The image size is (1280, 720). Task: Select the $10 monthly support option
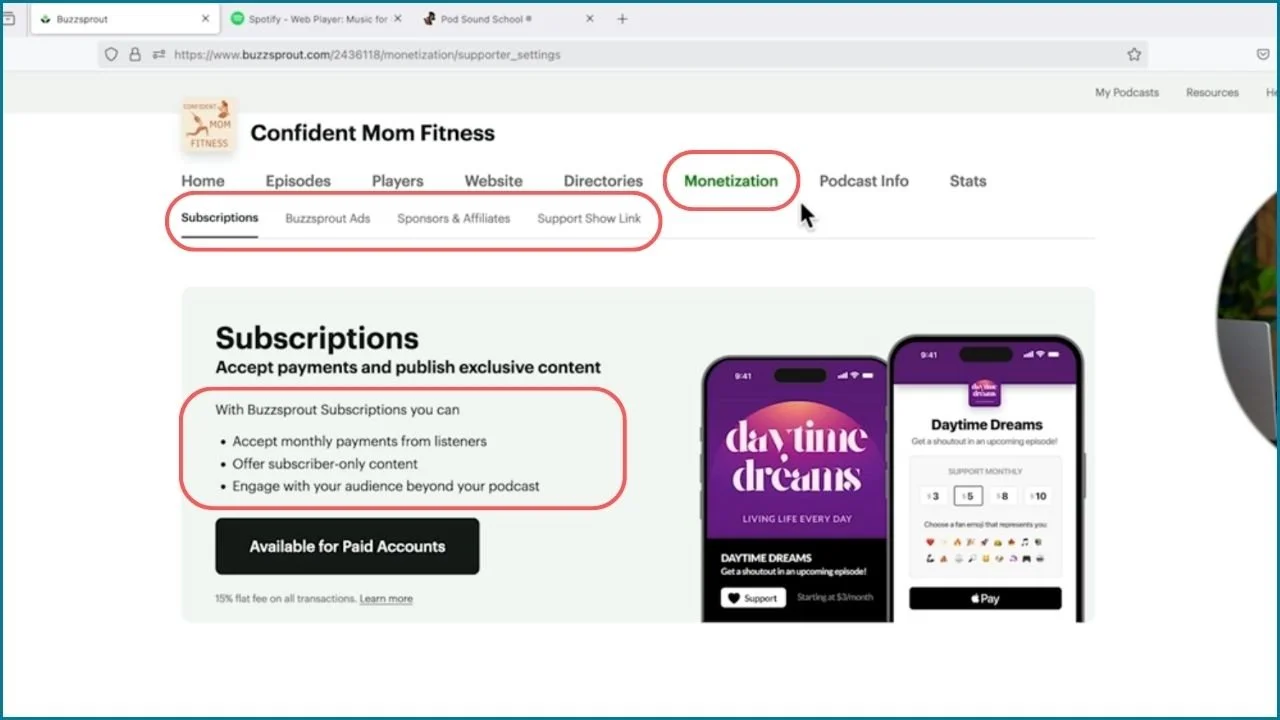point(1038,496)
